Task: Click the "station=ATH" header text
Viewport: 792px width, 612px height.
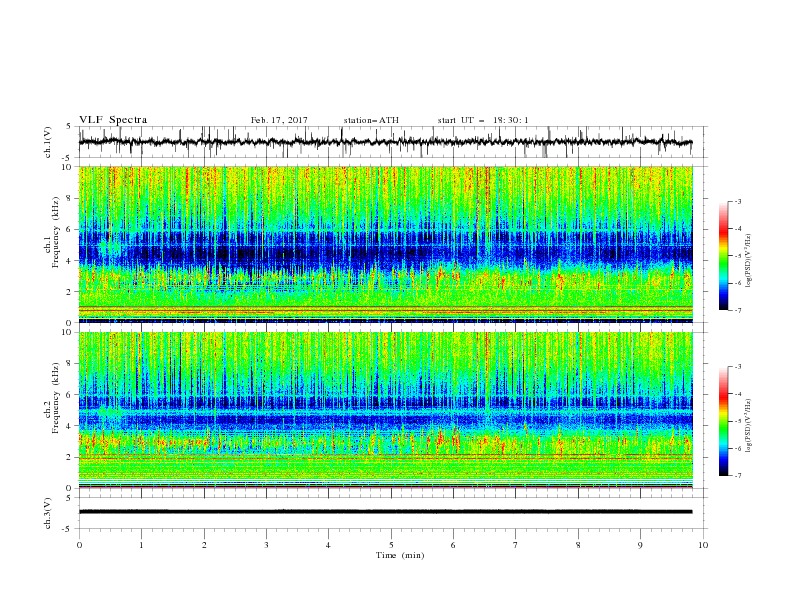Action: pyautogui.click(x=371, y=120)
